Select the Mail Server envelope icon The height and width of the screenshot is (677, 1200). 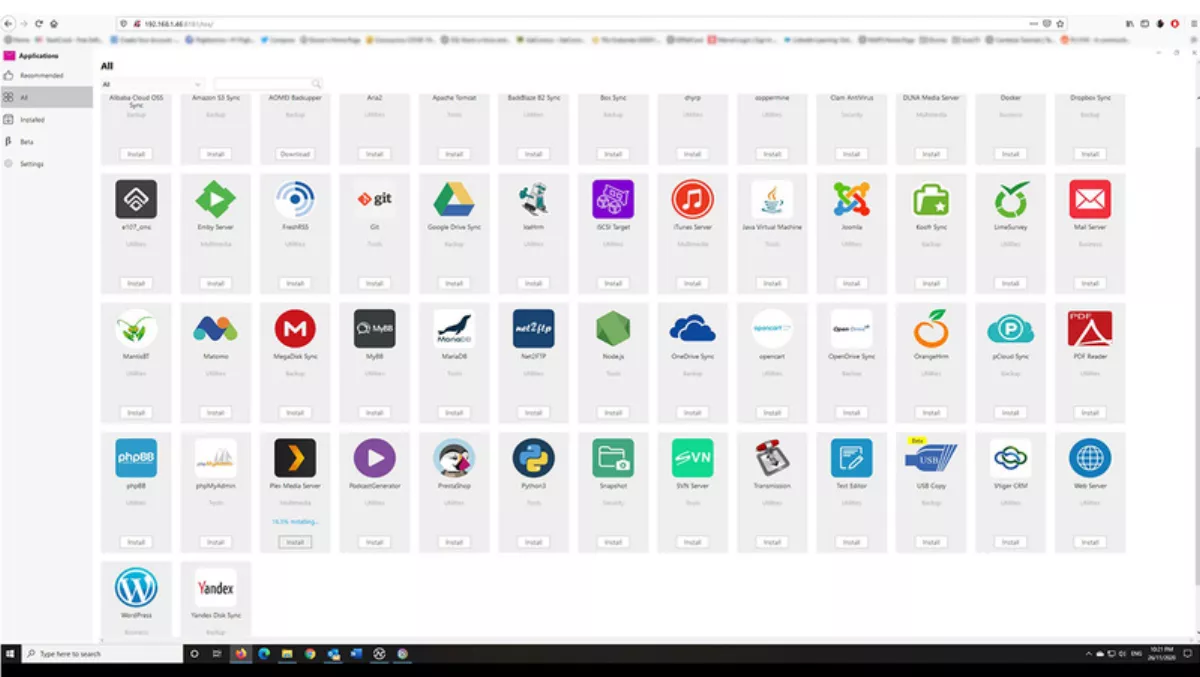(x=1090, y=199)
